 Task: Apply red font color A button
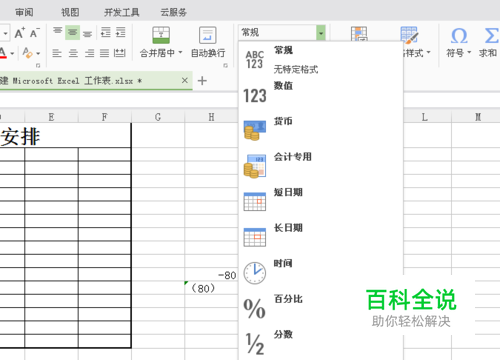coord(3,53)
